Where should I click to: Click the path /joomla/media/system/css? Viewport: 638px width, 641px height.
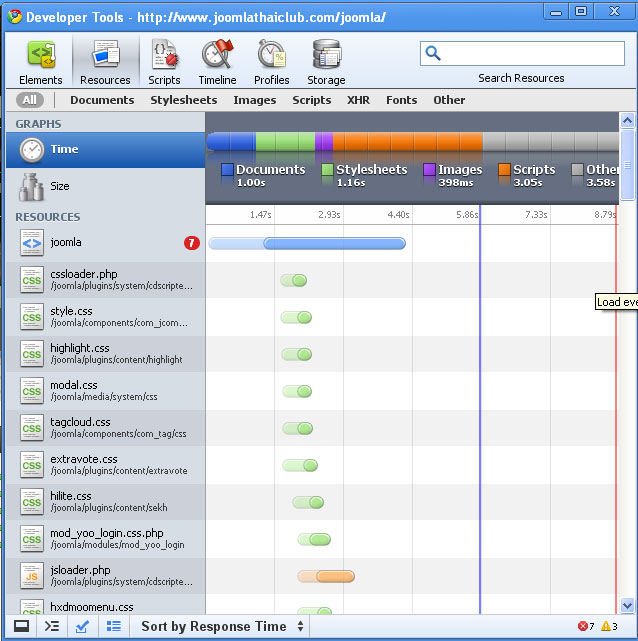[104, 397]
